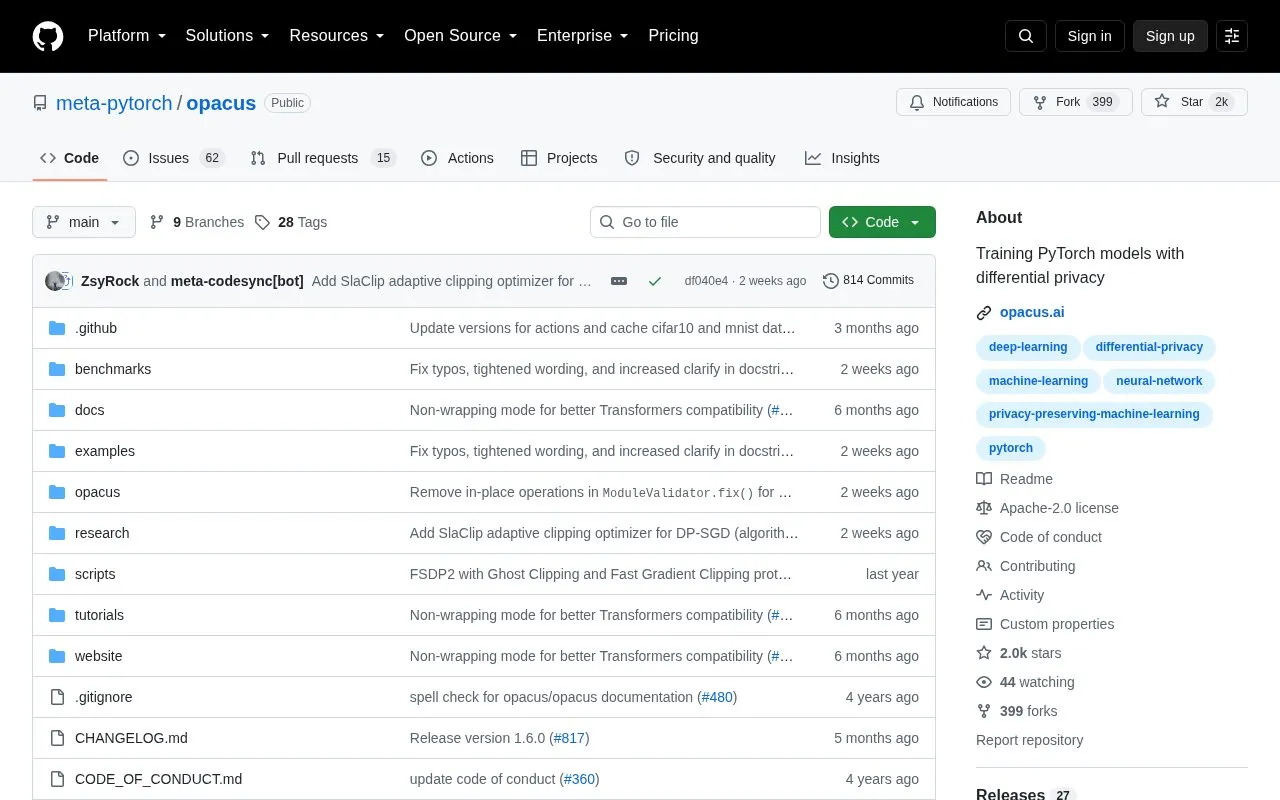This screenshot has width=1280, height=800.
Task: Select the differential-privacy topic tag
Action: pos(1149,347)
